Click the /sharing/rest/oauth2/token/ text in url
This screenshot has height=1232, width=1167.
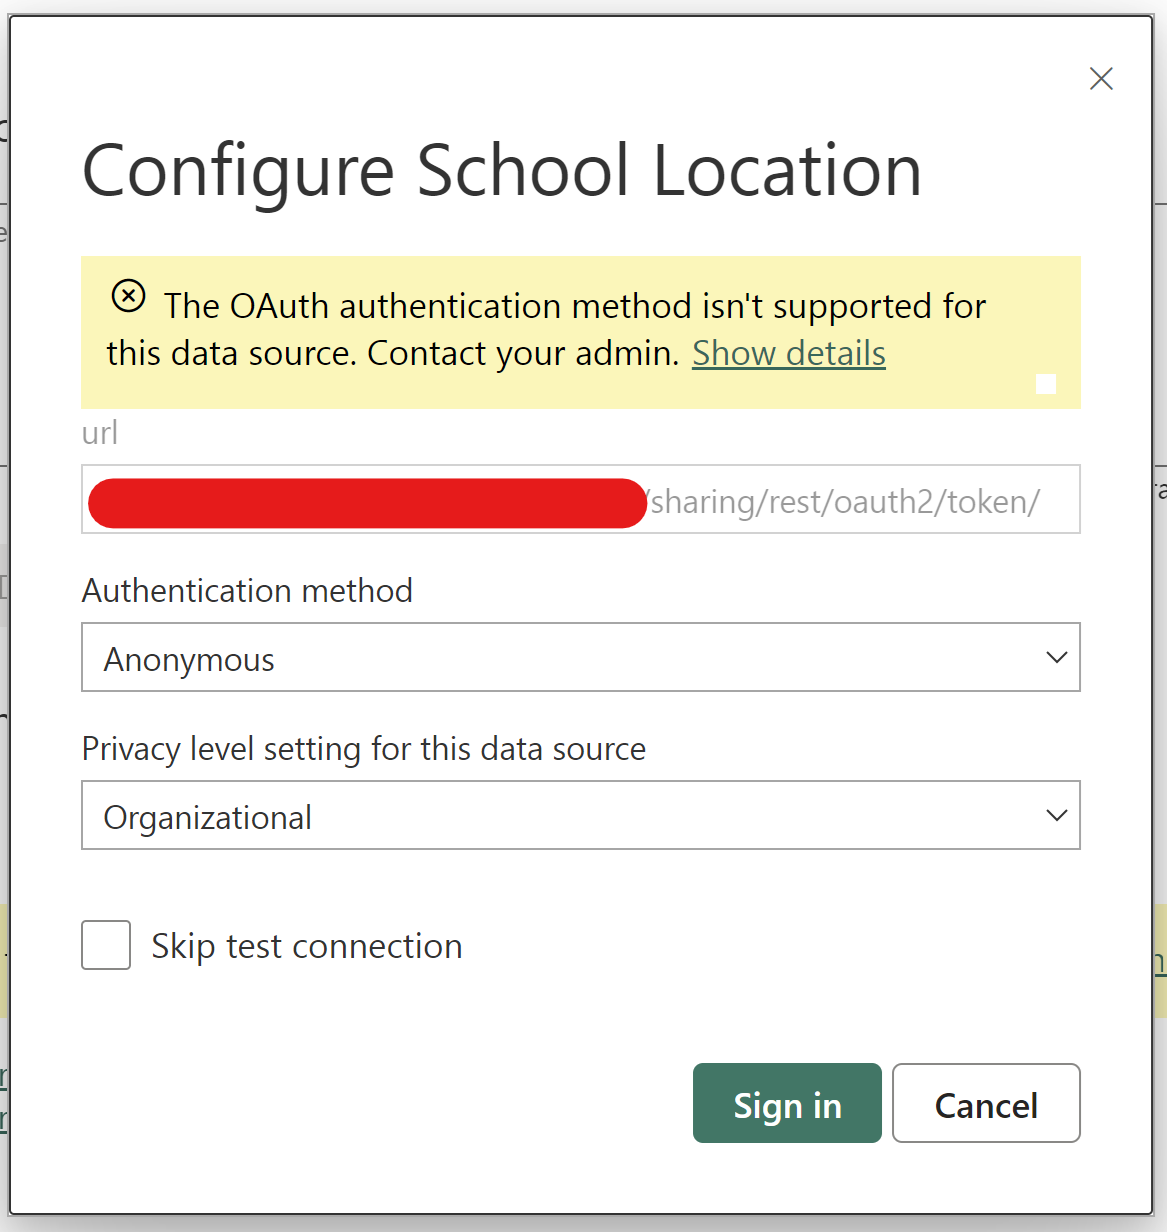[x=845, y=502]
